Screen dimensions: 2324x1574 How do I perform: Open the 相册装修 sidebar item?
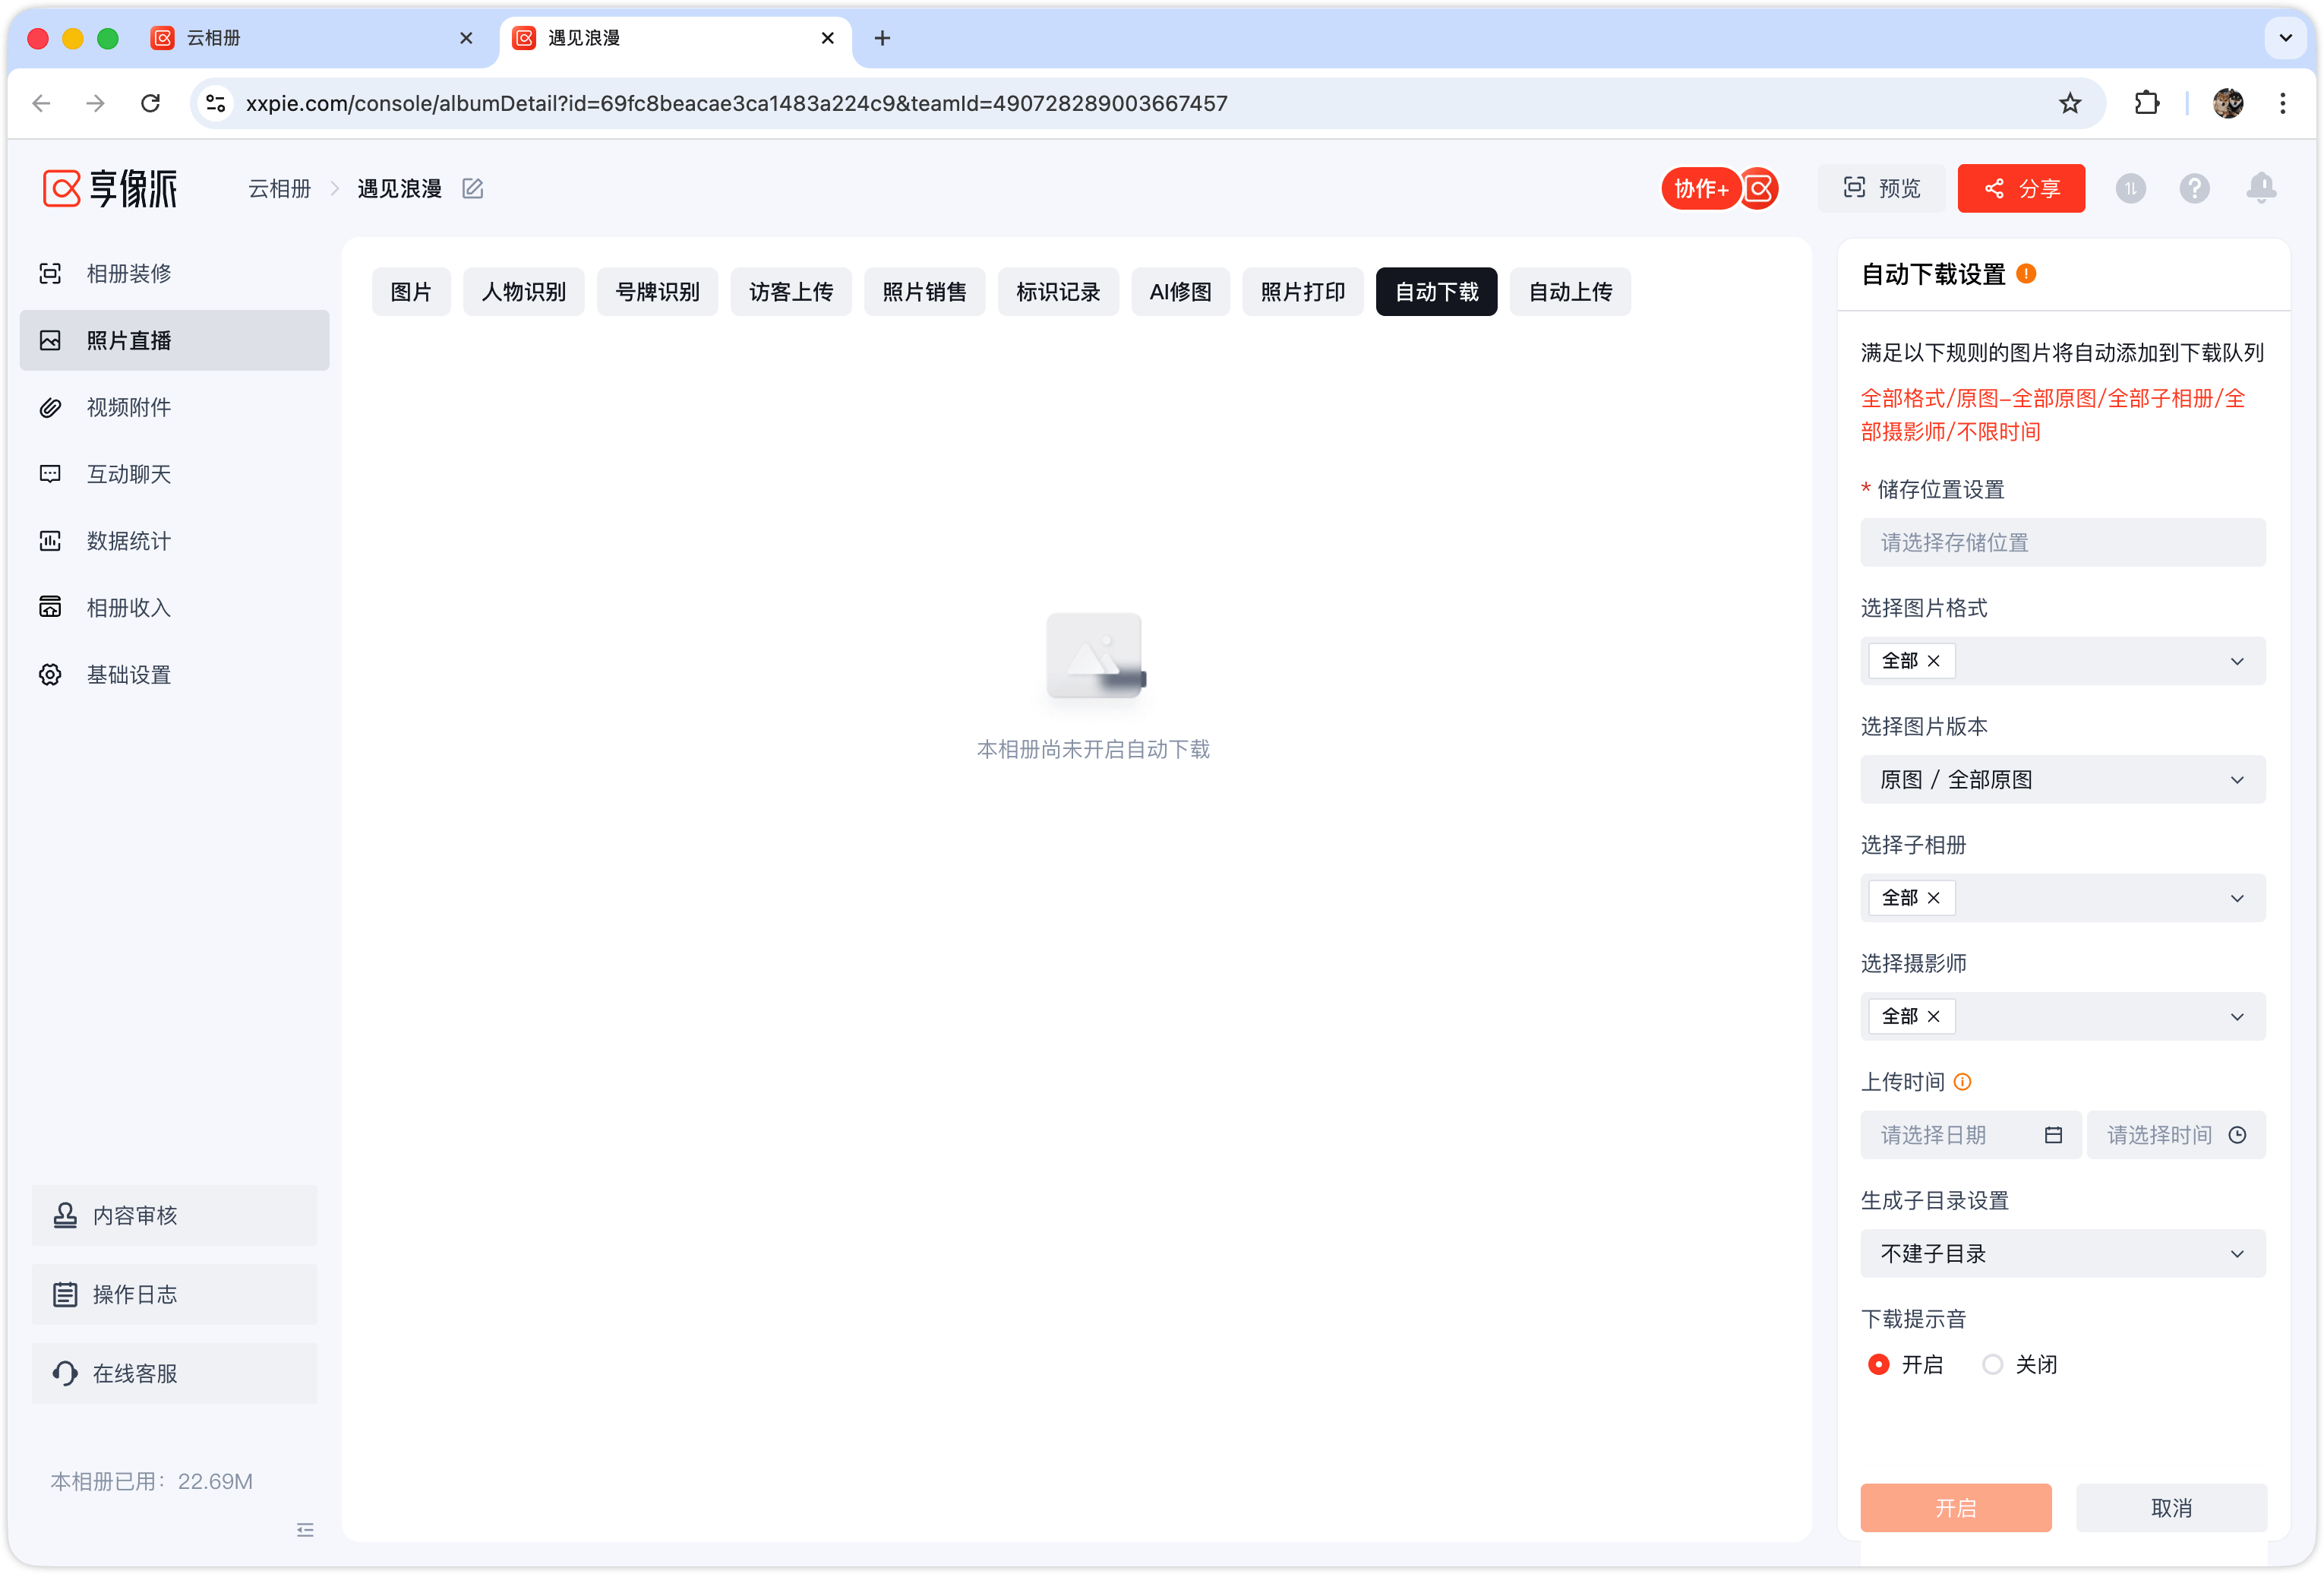tap(174, 273)
